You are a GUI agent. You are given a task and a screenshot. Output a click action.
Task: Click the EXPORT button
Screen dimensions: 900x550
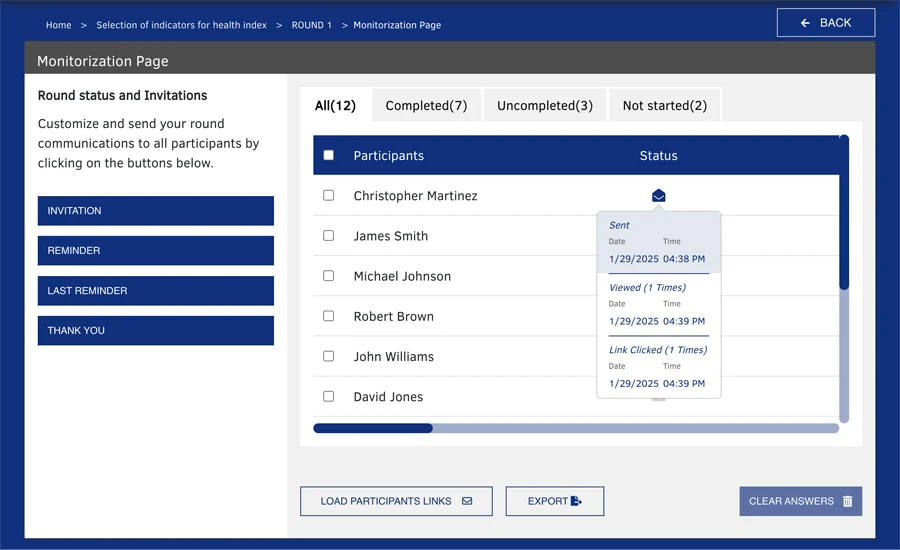point(554,501)
